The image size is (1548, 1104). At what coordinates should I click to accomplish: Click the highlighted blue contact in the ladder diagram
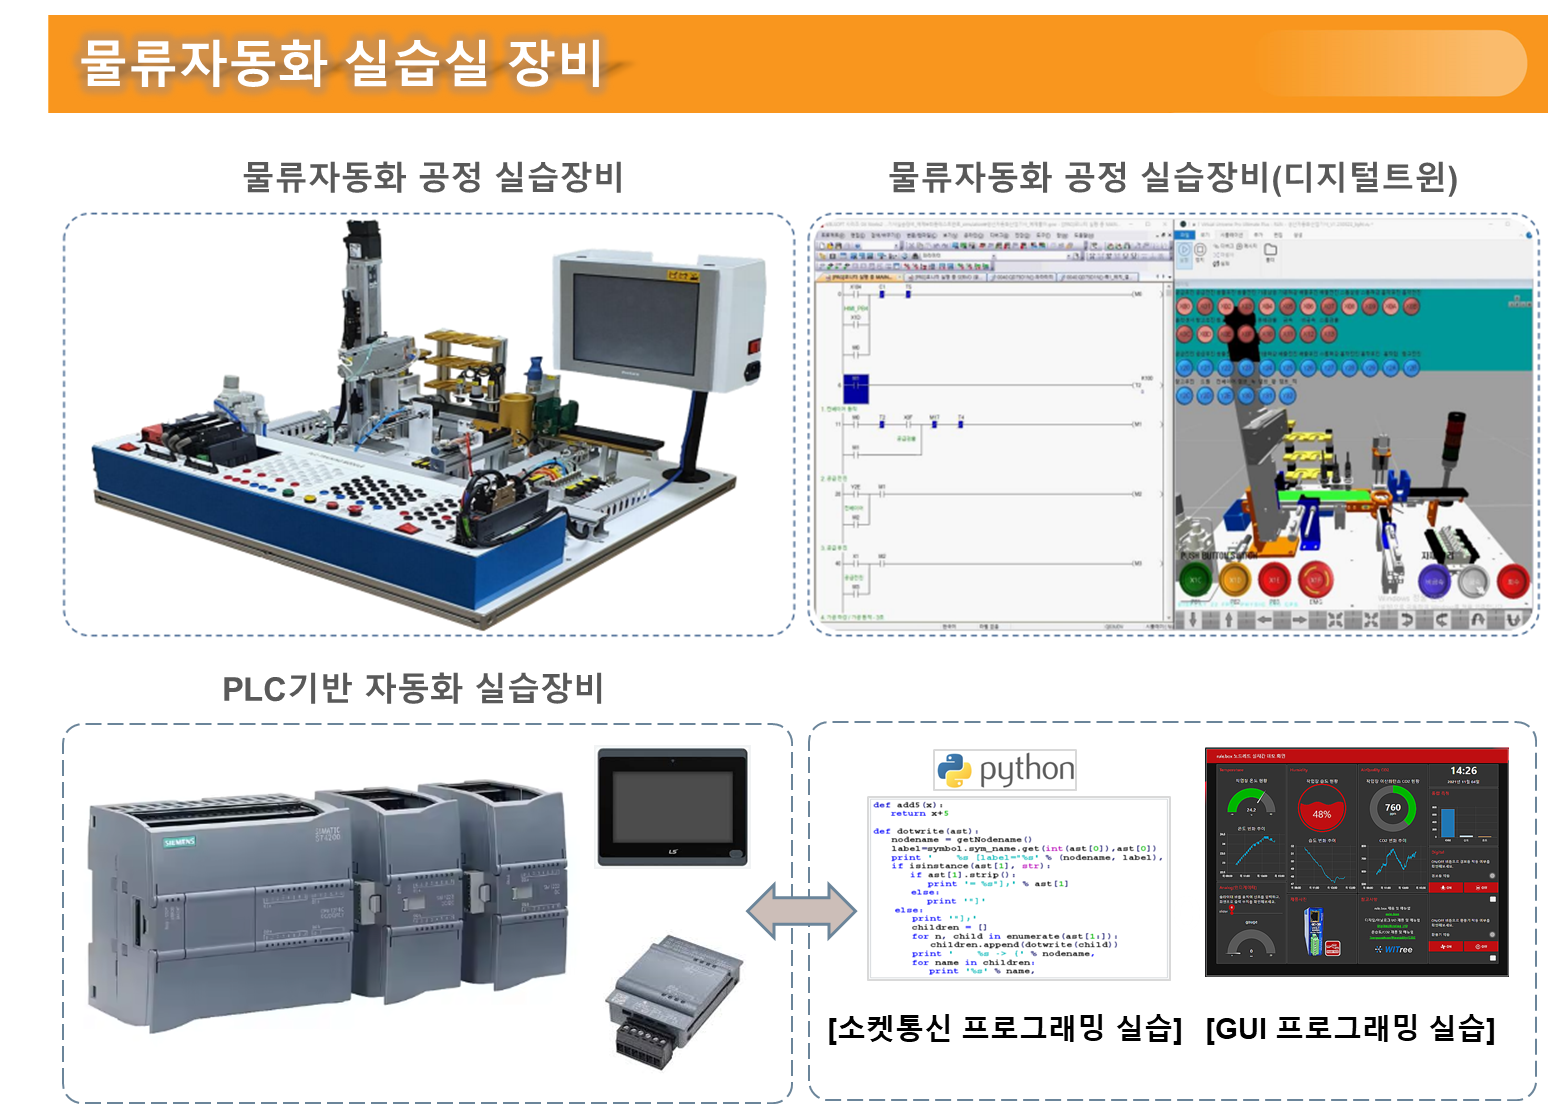coord(856,388)
